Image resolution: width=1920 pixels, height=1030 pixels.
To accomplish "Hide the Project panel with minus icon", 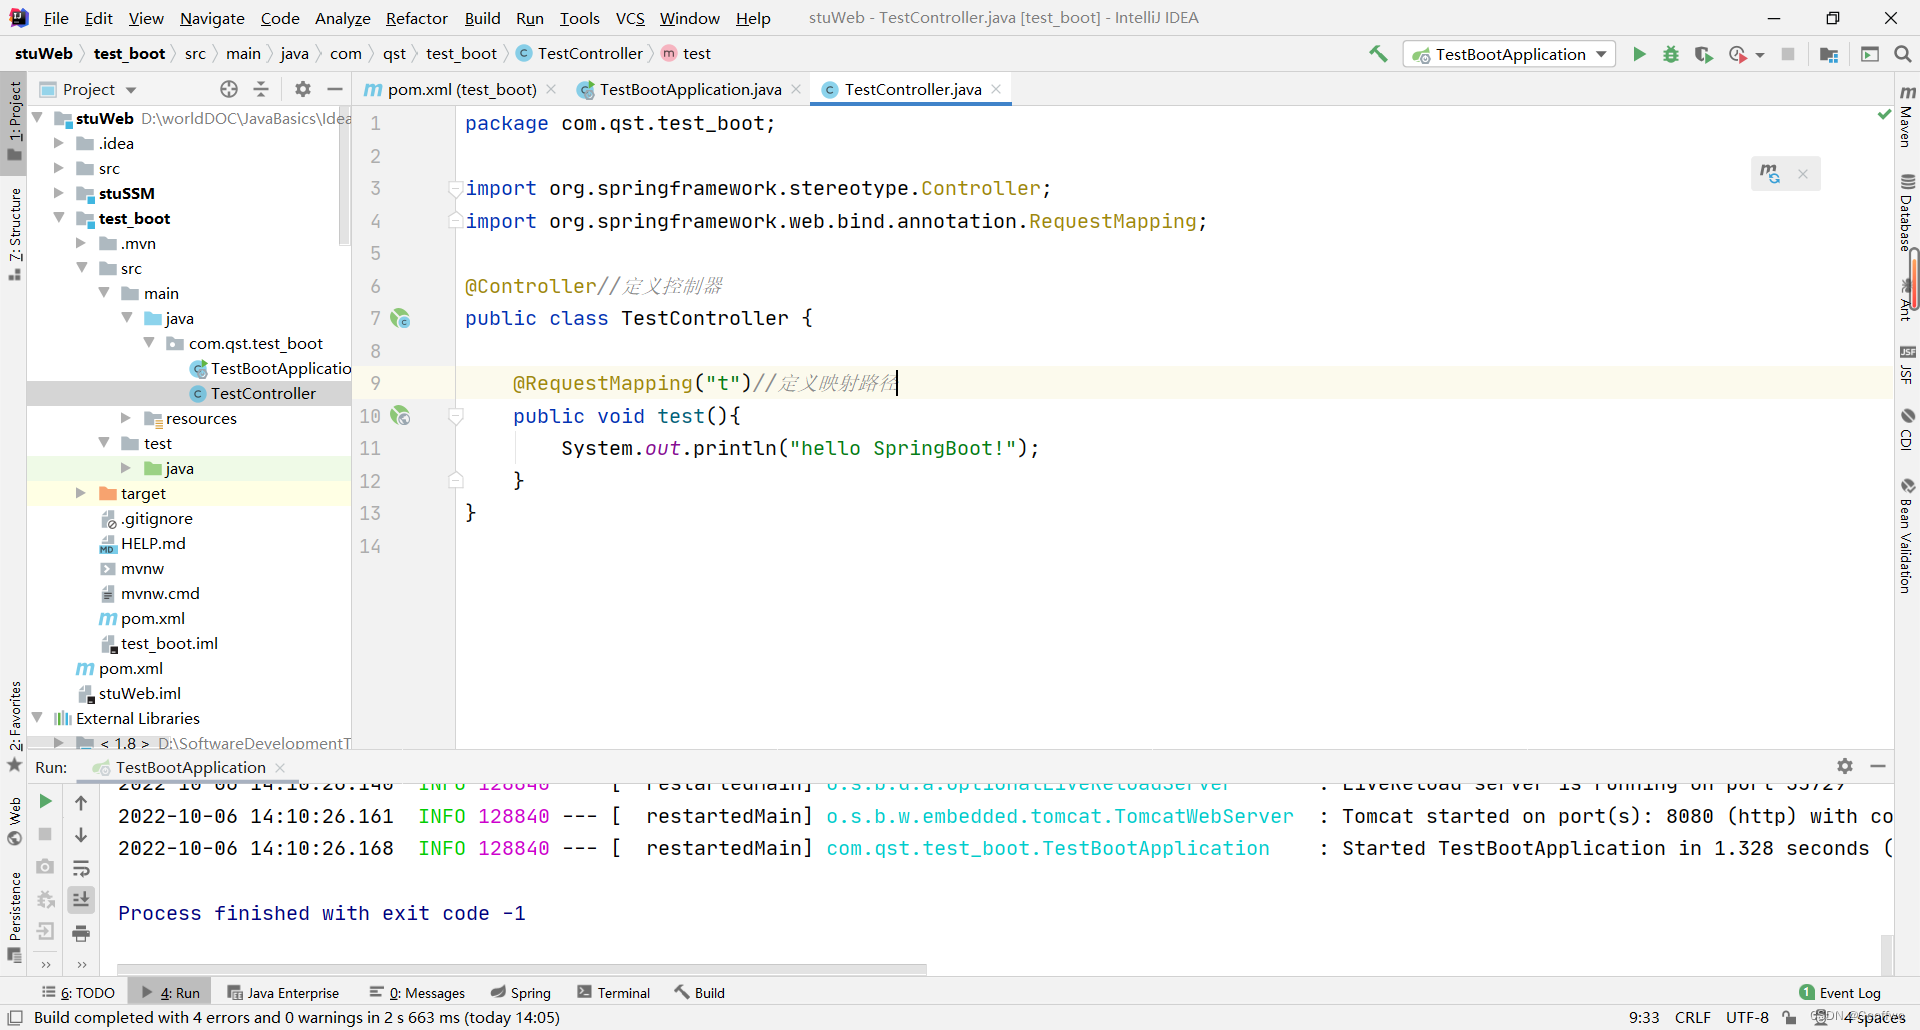I will (x=335, y=89).
